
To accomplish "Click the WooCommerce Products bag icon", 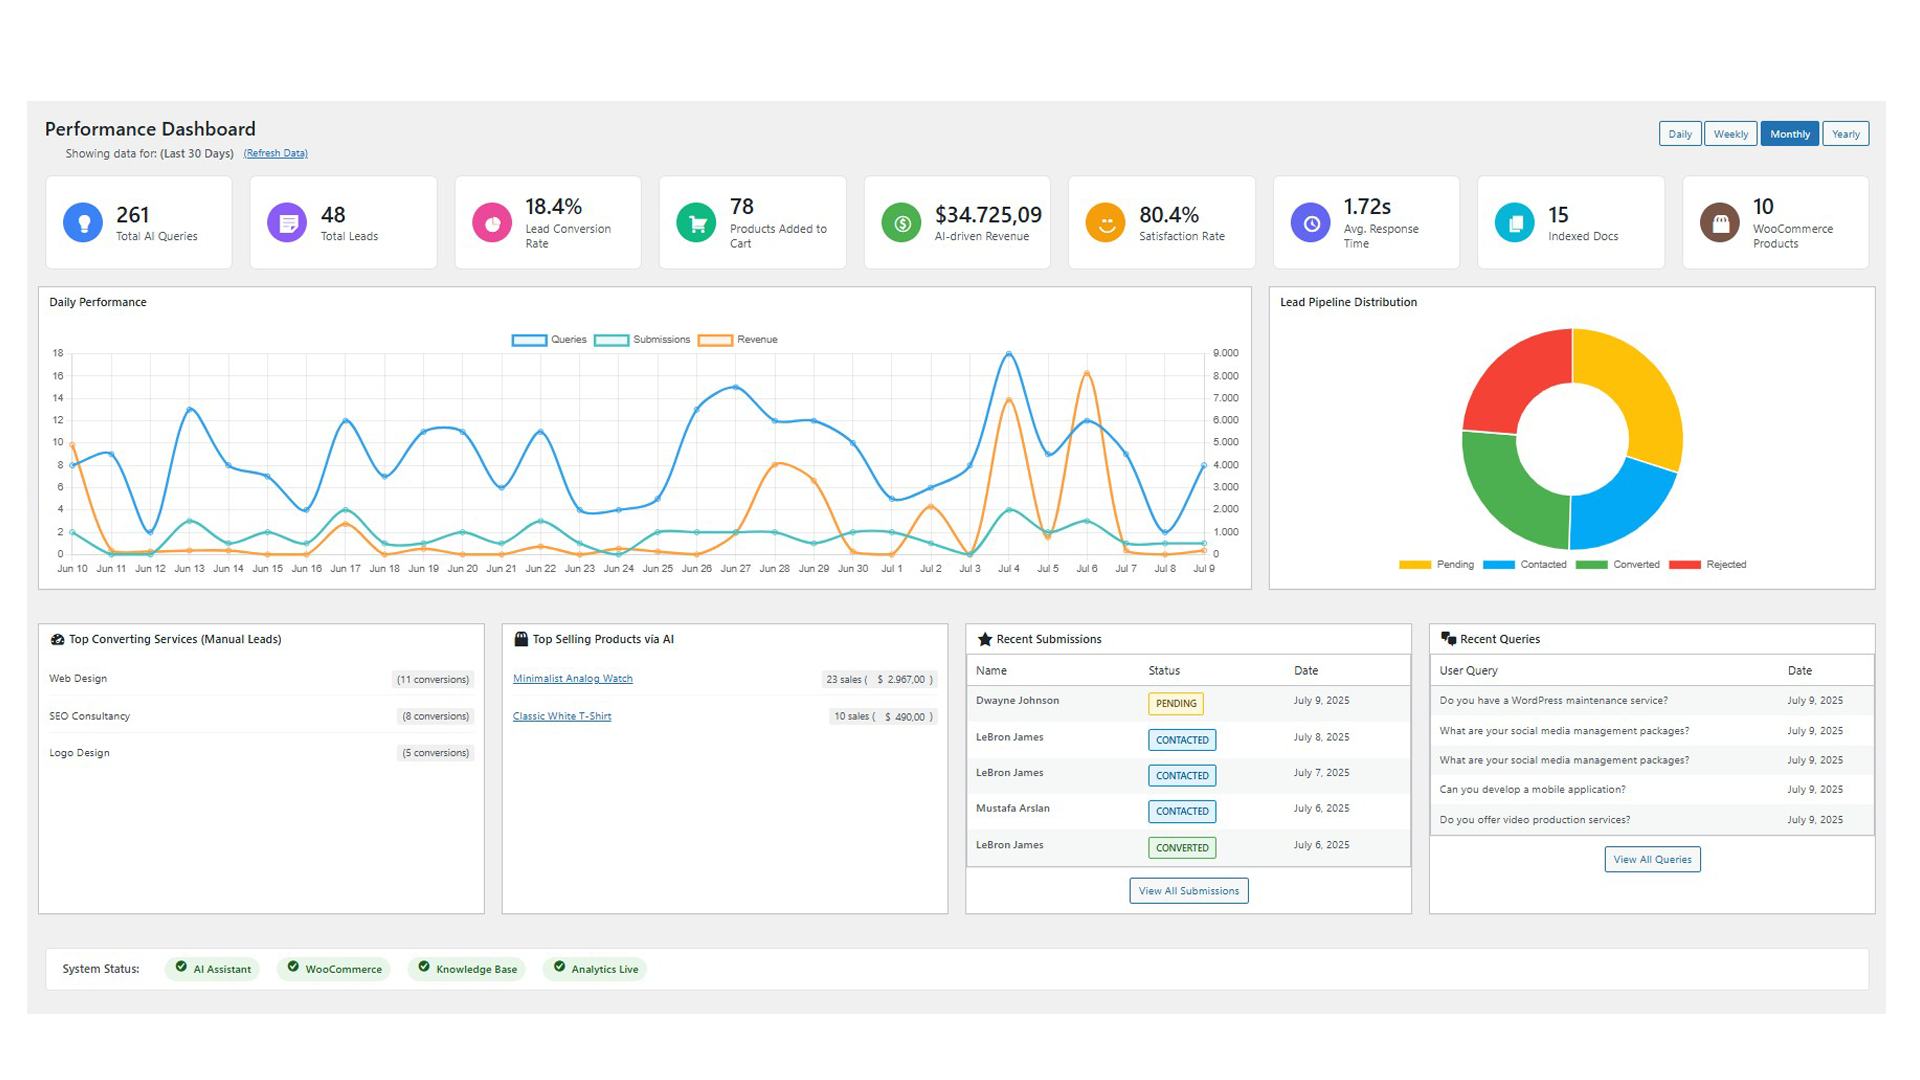I will 1719,222.
